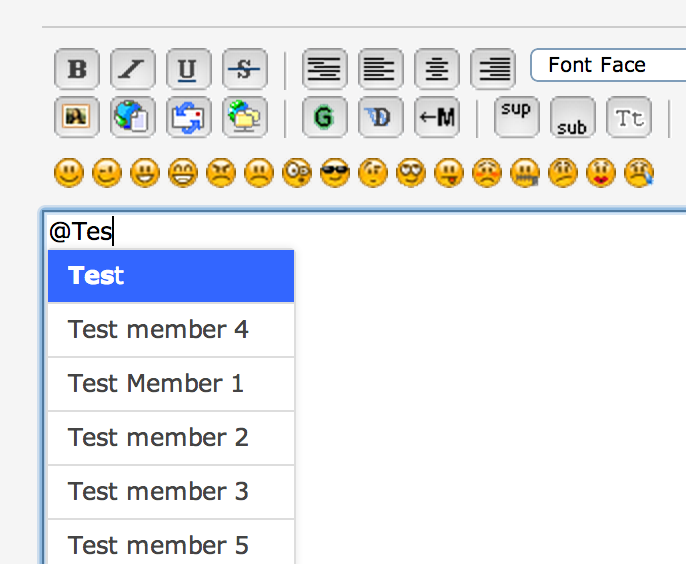Screen dimensions: 686x564
Task: Select highlighted 'Test' mention suggestion
Action: [x=171, y=276]
